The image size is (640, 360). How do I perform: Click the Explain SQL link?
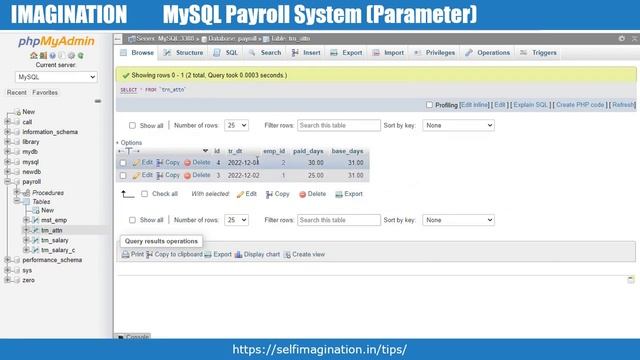click(x=530, y=105)
